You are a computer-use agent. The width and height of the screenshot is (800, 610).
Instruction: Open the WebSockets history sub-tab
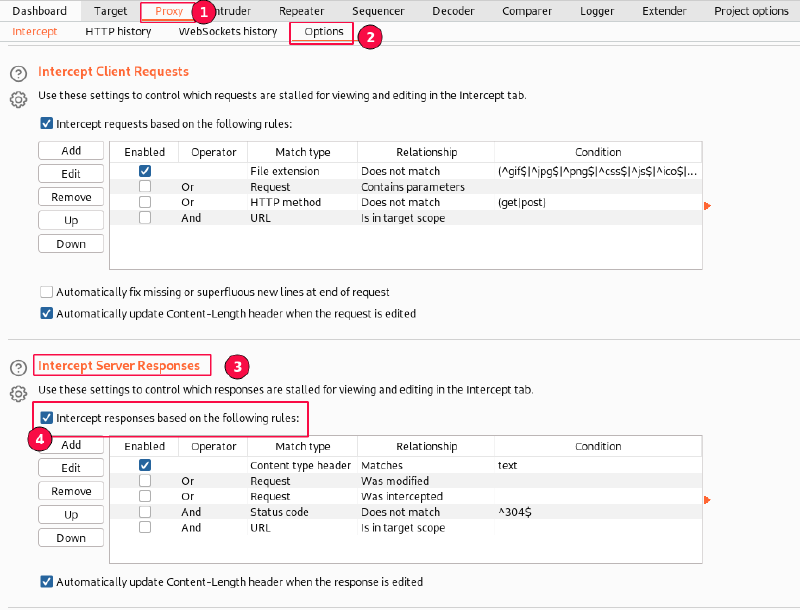click(x=227, y=32)
